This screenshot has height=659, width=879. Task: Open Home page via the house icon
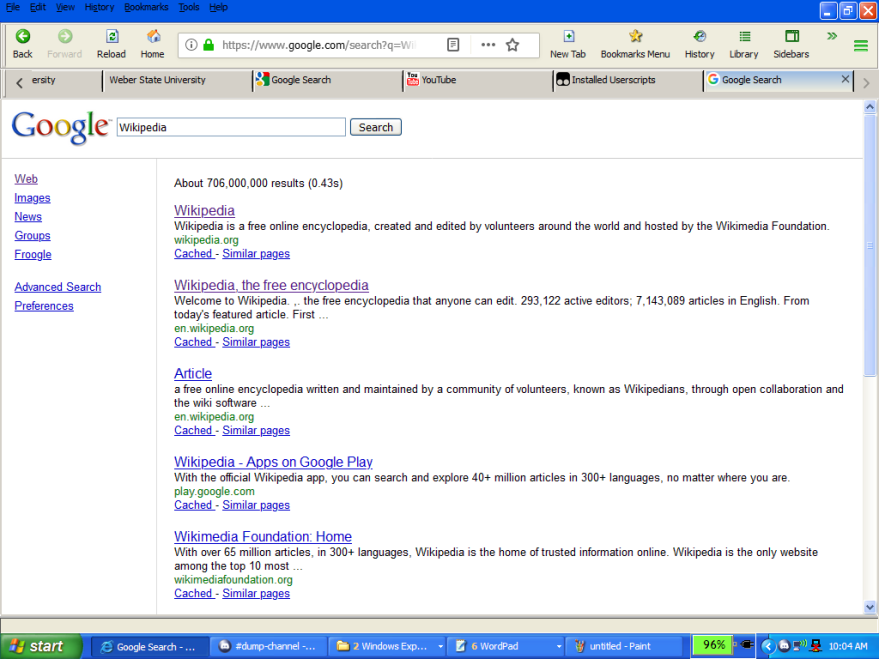[x=153, y=36]
